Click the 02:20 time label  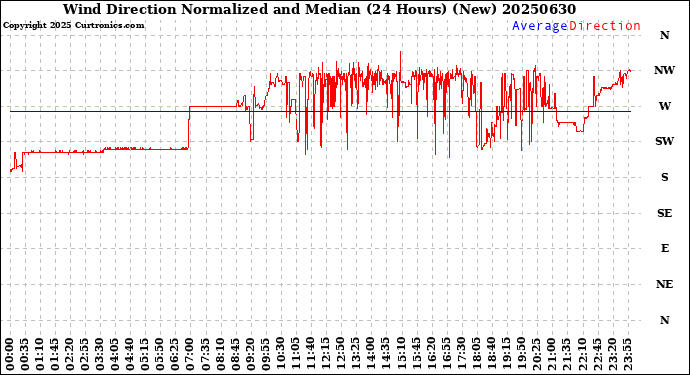click(70, 354)
